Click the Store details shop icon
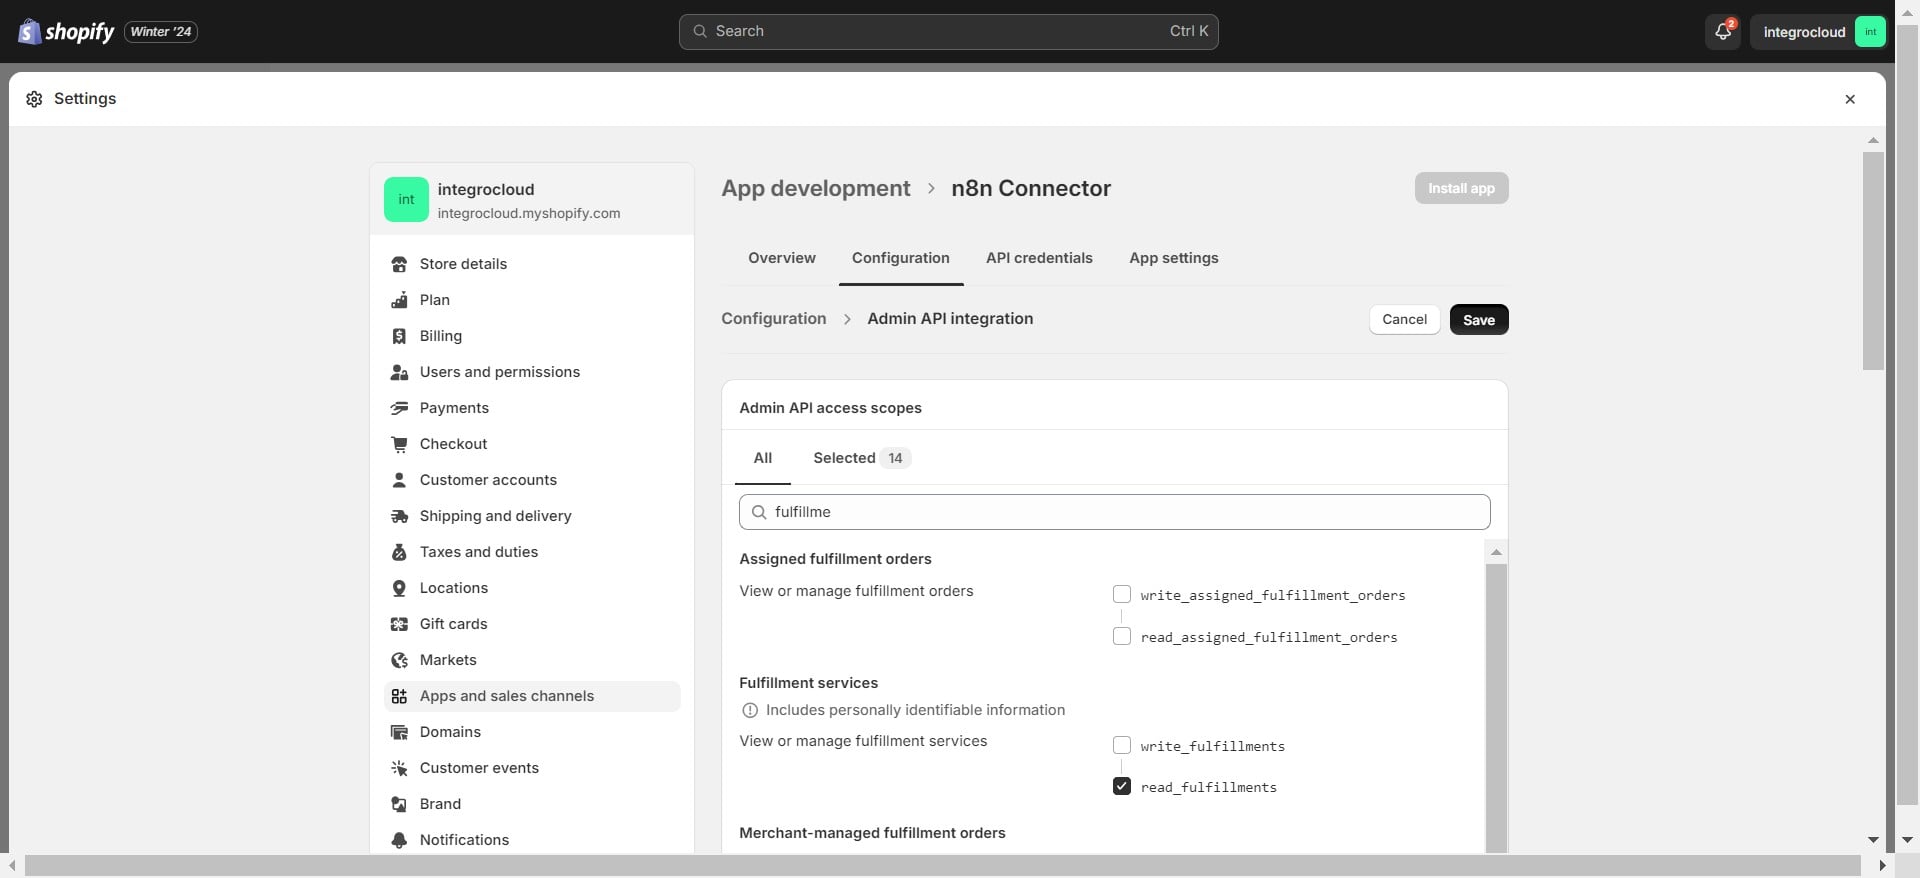 click(x=399, y=264)
